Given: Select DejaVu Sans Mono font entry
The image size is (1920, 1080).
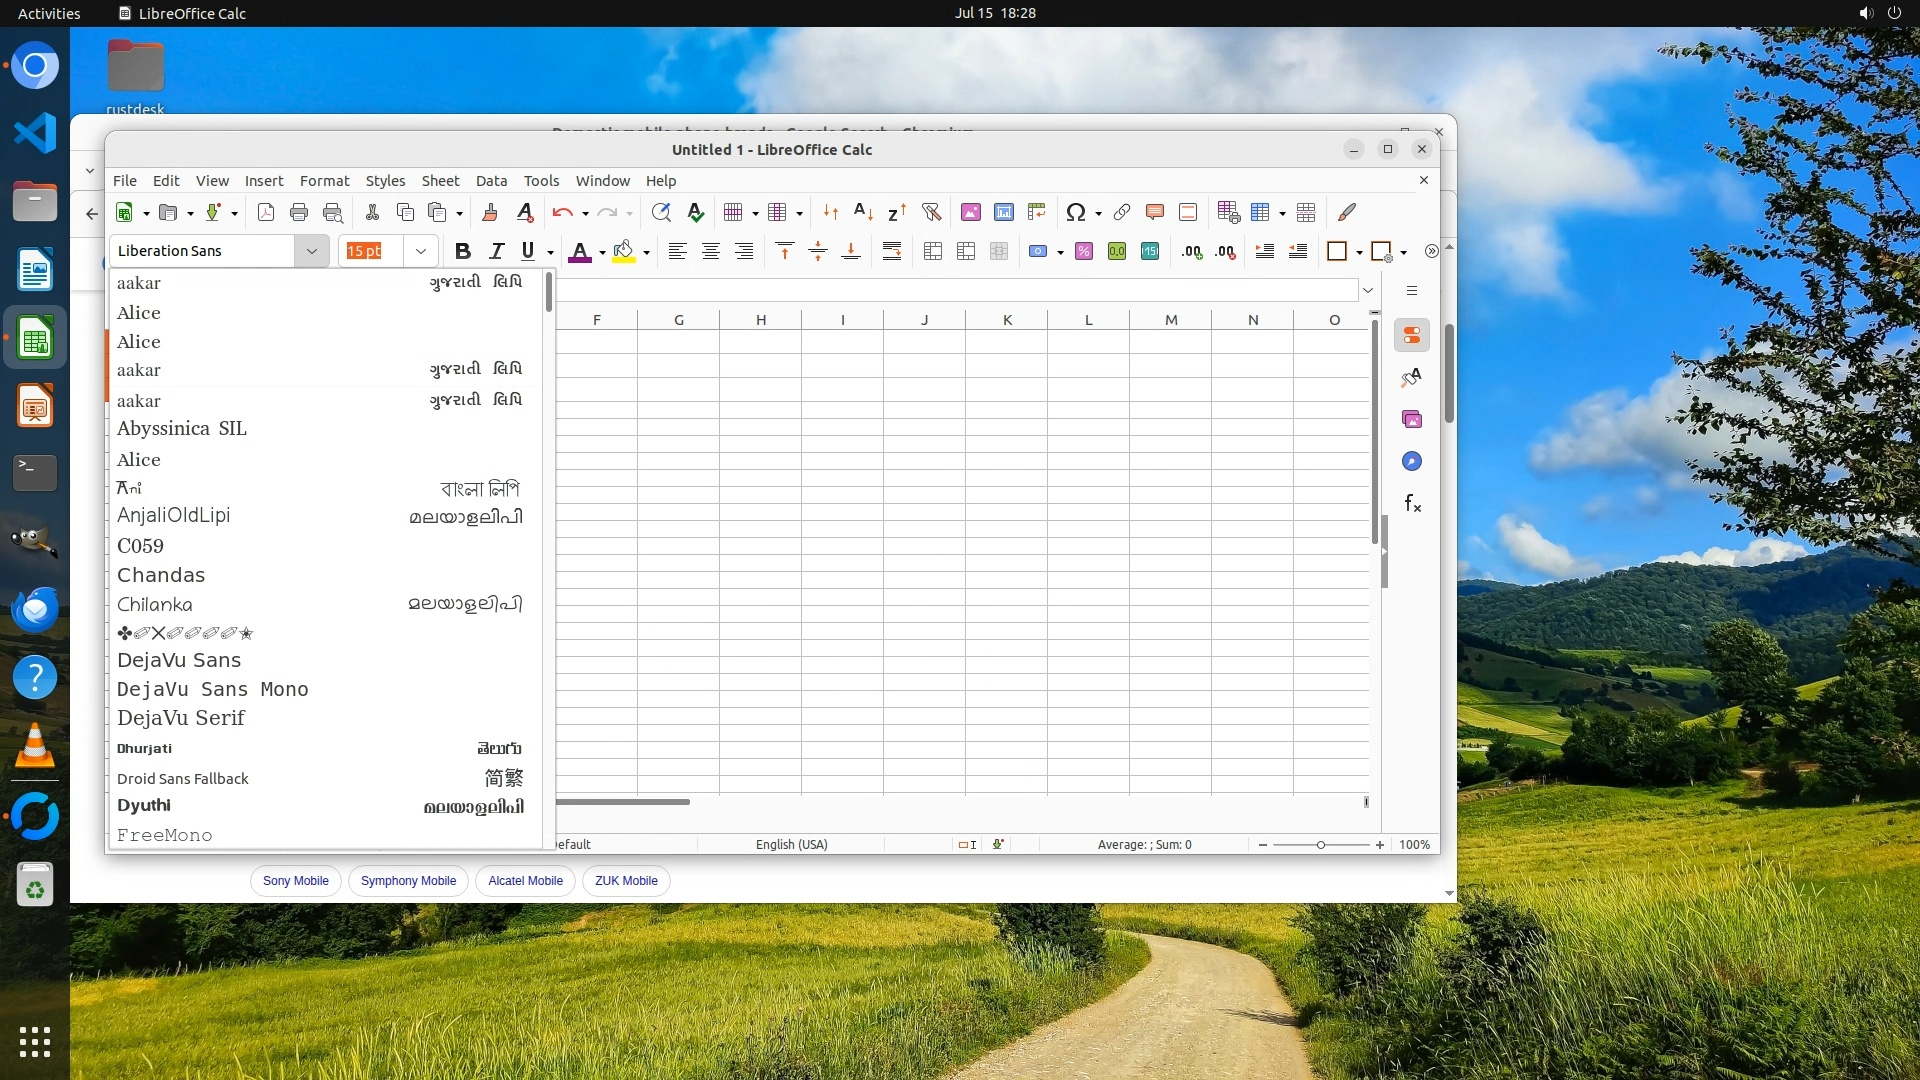Looking at the screenshot, I should click(212, 689).
